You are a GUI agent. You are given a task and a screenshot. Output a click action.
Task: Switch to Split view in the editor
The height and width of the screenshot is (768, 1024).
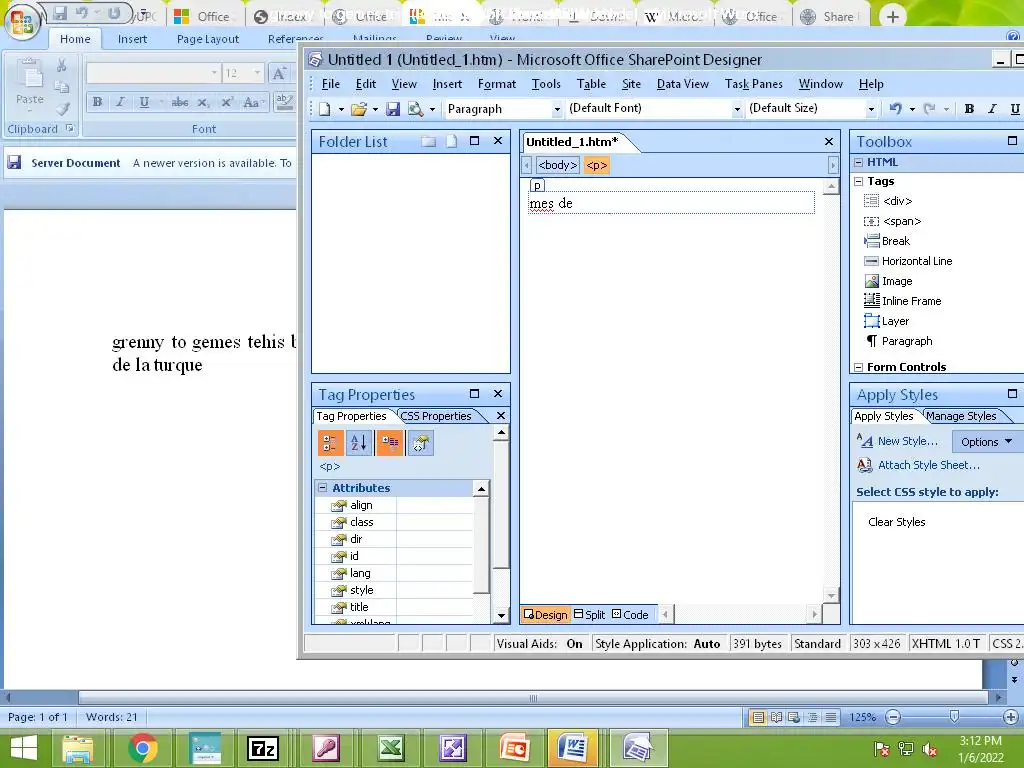[x=589, y=615]
